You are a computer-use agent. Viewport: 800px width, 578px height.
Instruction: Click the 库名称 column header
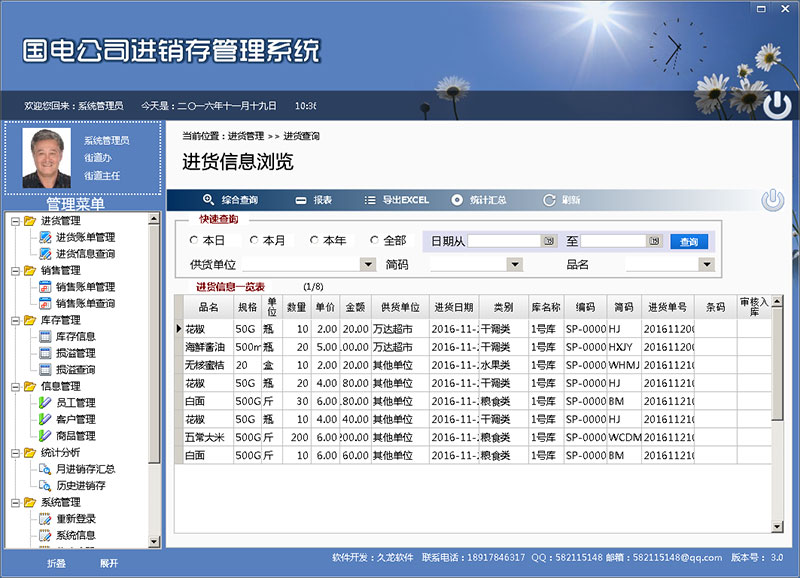point(546,307)
